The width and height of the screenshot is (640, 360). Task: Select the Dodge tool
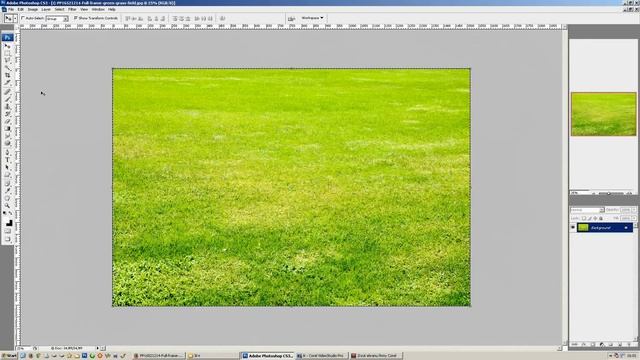(x=7, y=143)
